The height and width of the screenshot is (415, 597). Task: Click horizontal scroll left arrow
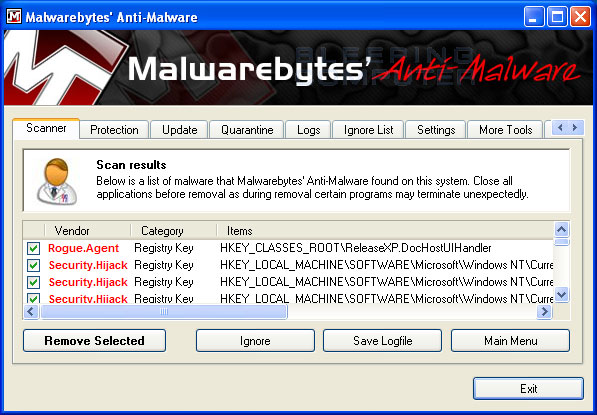tap(31, 312)
